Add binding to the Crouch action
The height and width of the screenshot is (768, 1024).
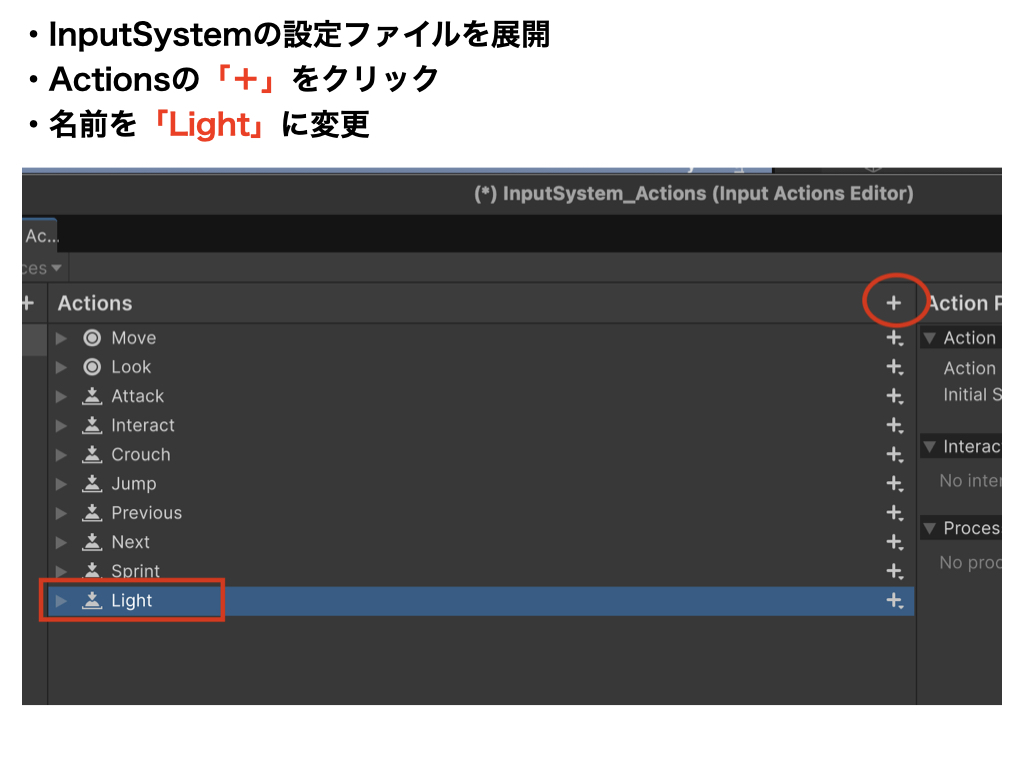(x=894, y=454)
